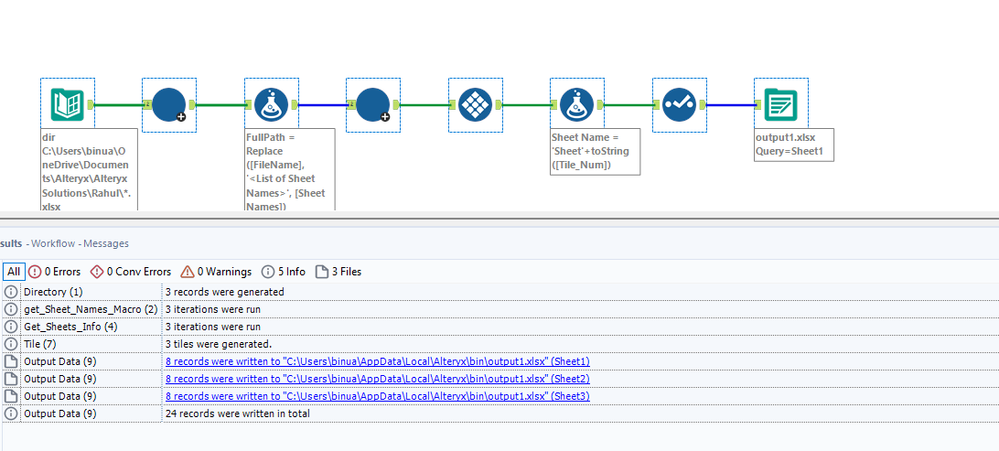Select the Directory input tool
The width and height of the screenshot is (999, 451).
click(67, 104)
